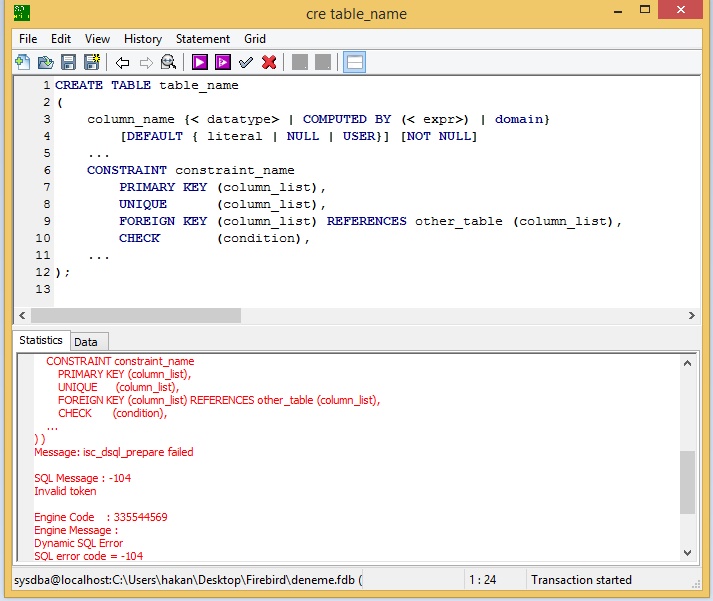Screen dimensions: 713x601
Task: Run the selection with the second purple play icon
Action: coord(222,62)
